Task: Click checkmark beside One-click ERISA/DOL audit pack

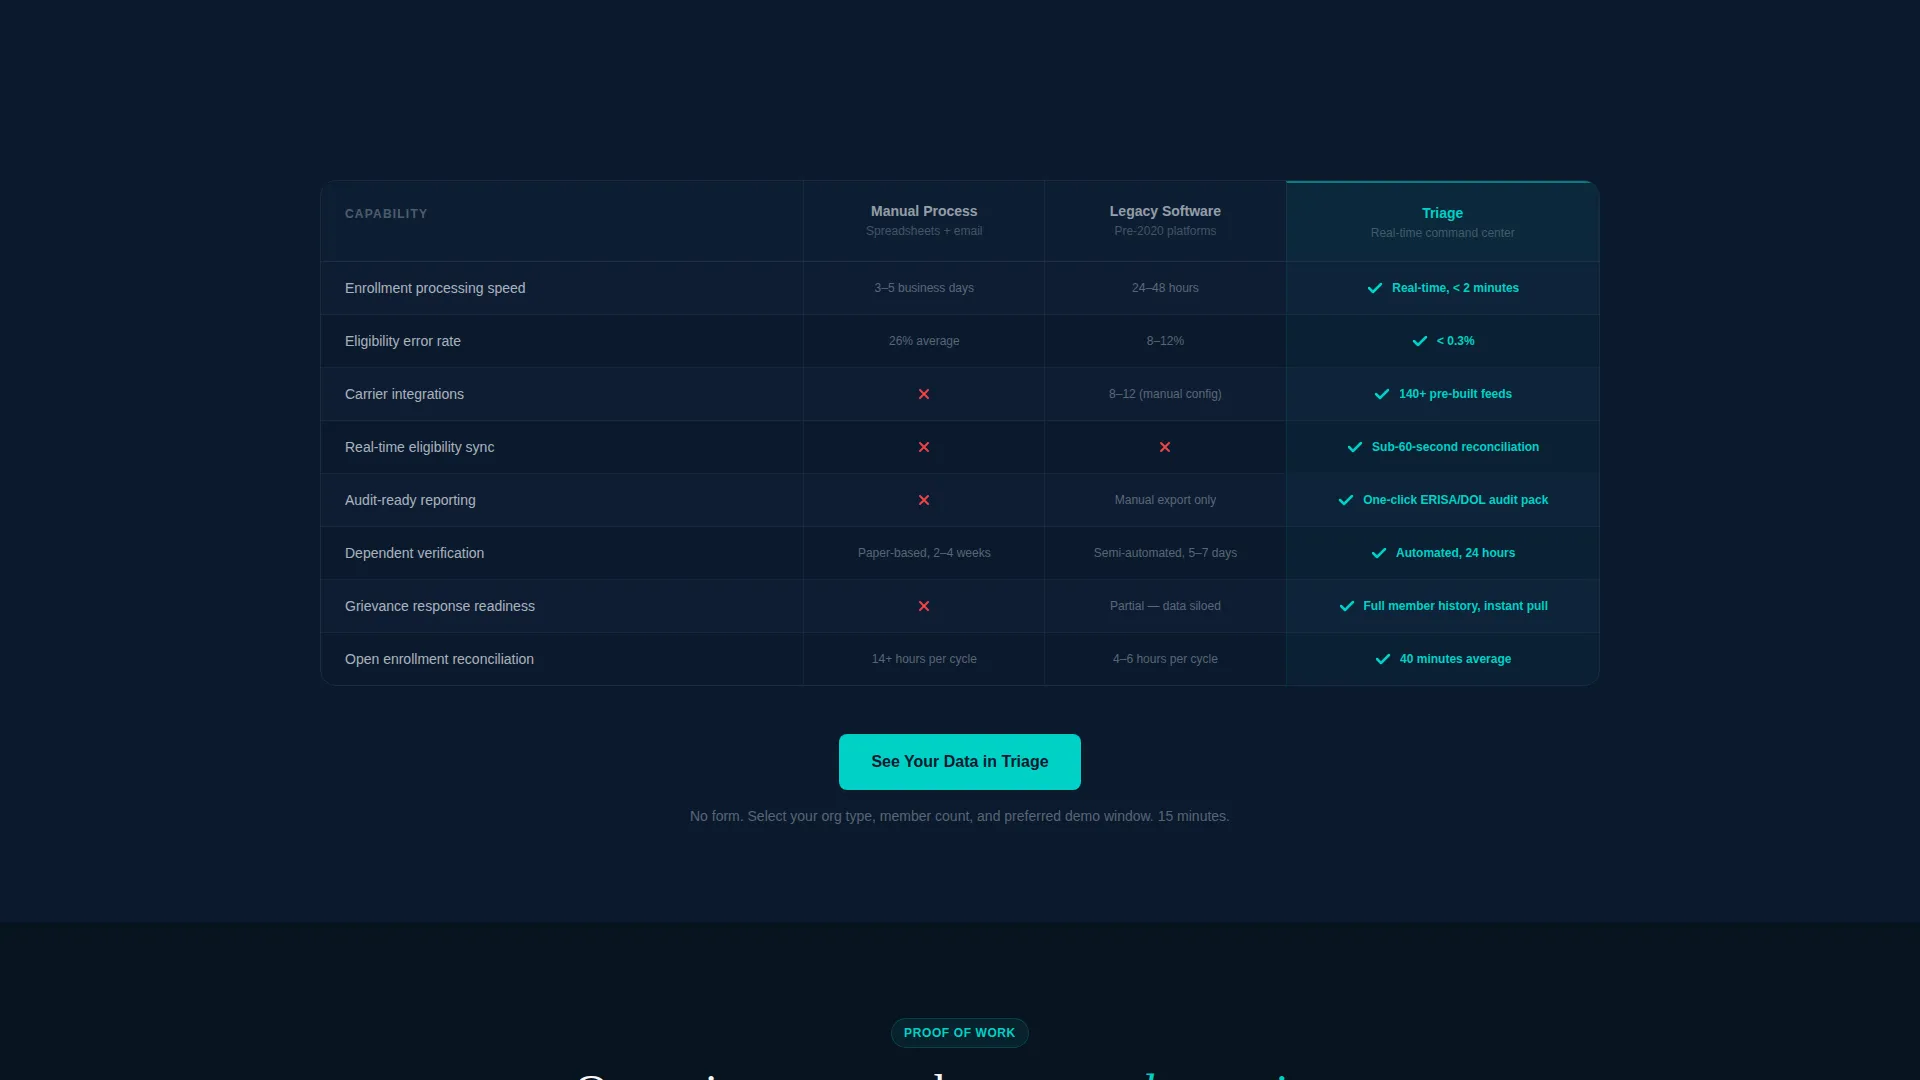Action: click(x=1346, y=500)
